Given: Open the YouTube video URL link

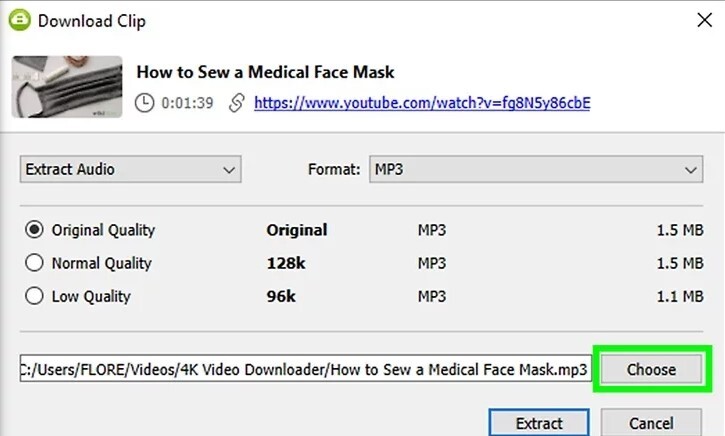Looking at the screenshot, I should 422,103.
